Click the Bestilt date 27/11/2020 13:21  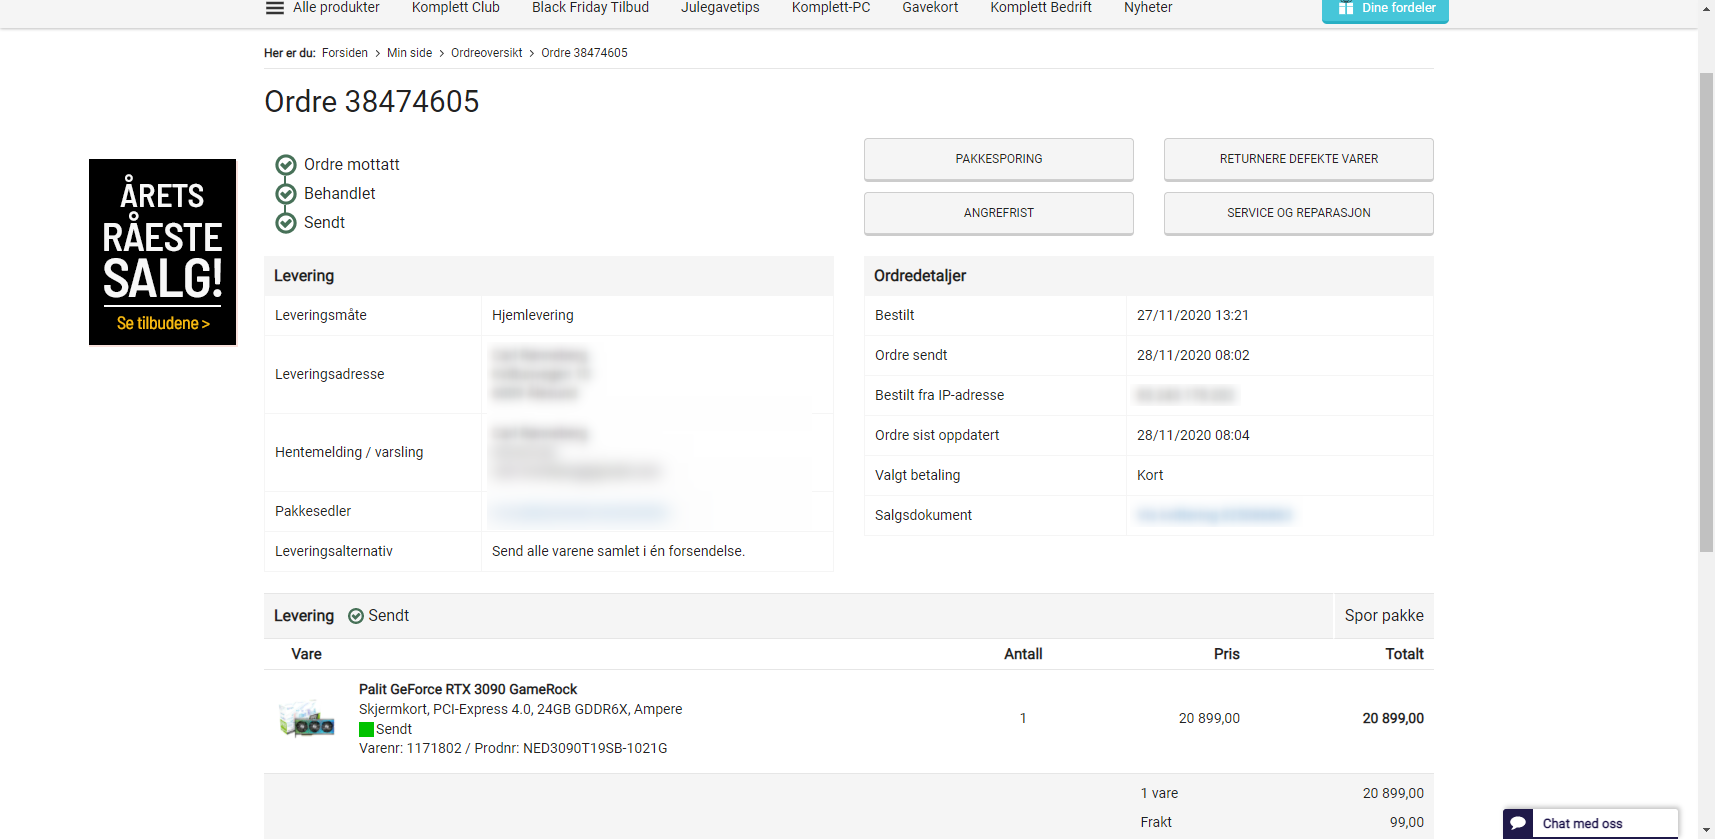pos(1193,315)
